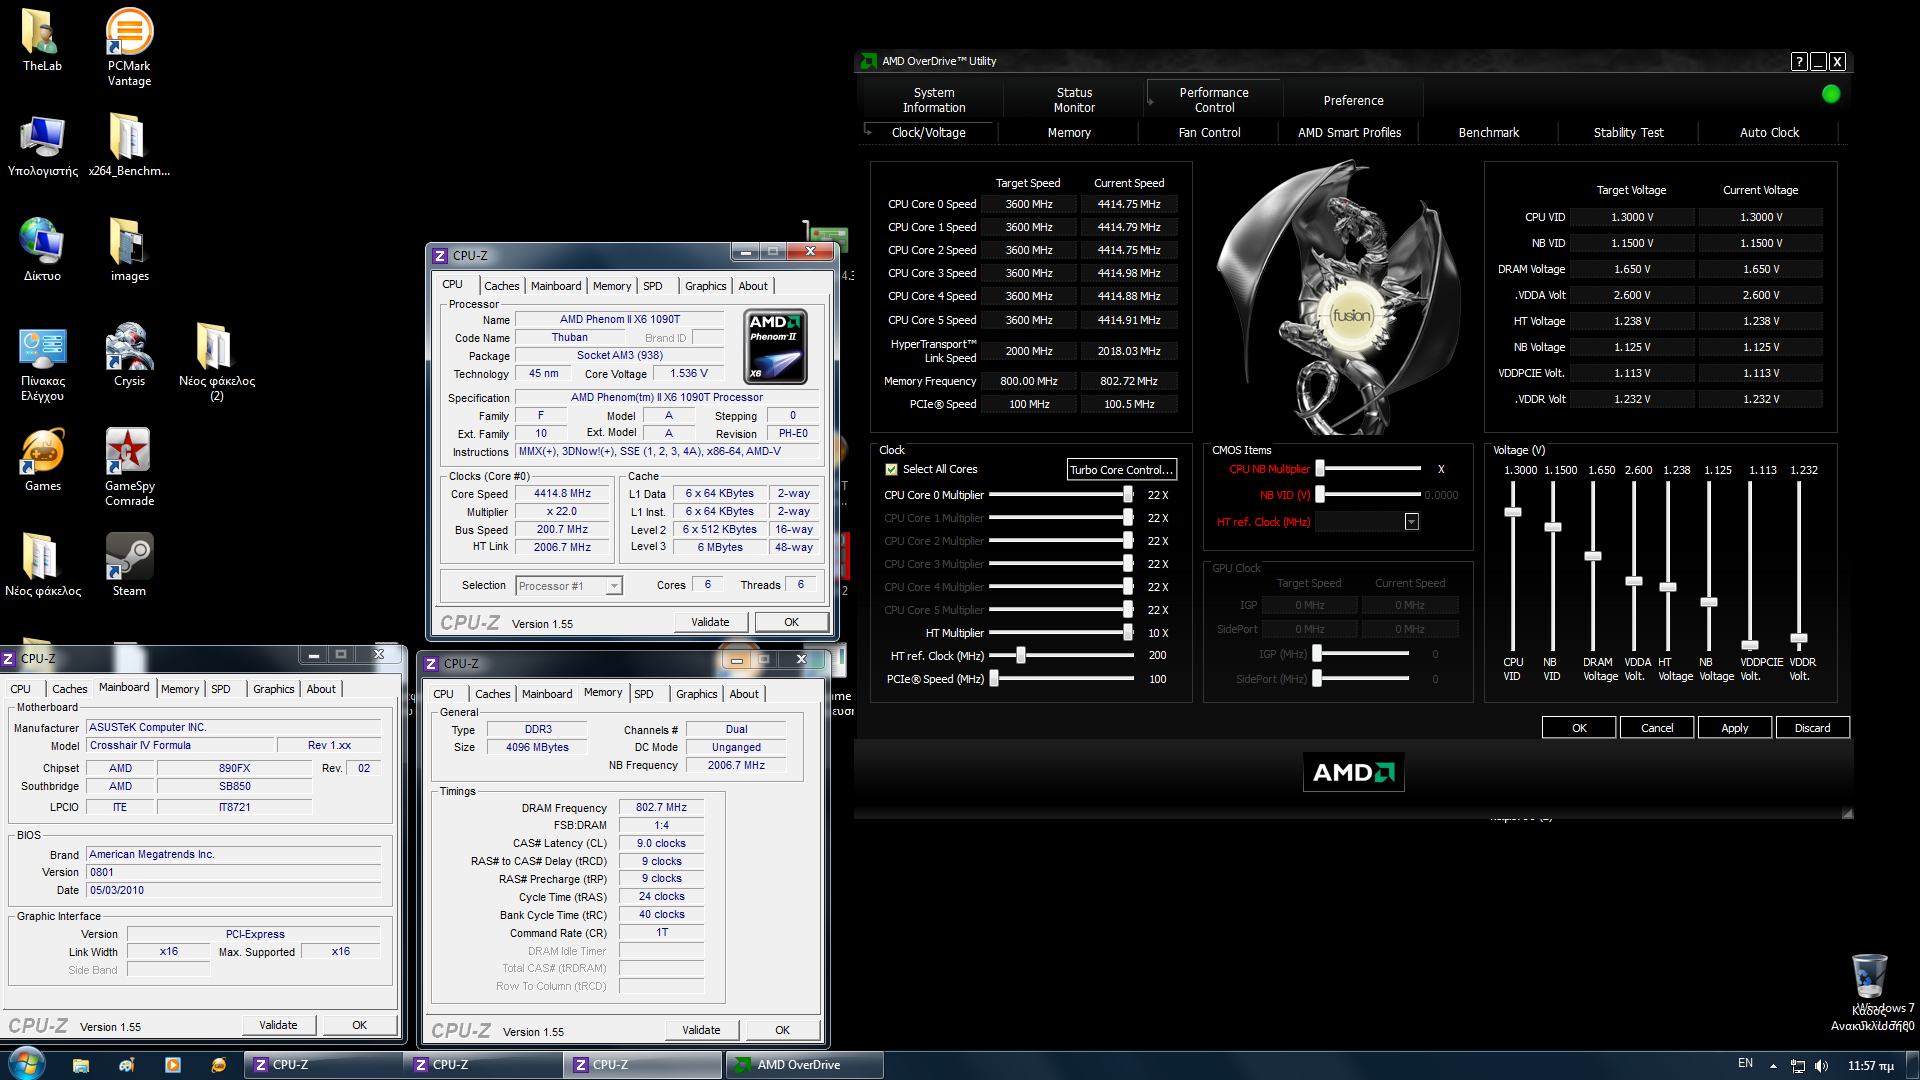This screenshot has width=1920, height=1080.
Task: Click the AMD logo banner in OverDrive
Action: (x=1353, y=772)
